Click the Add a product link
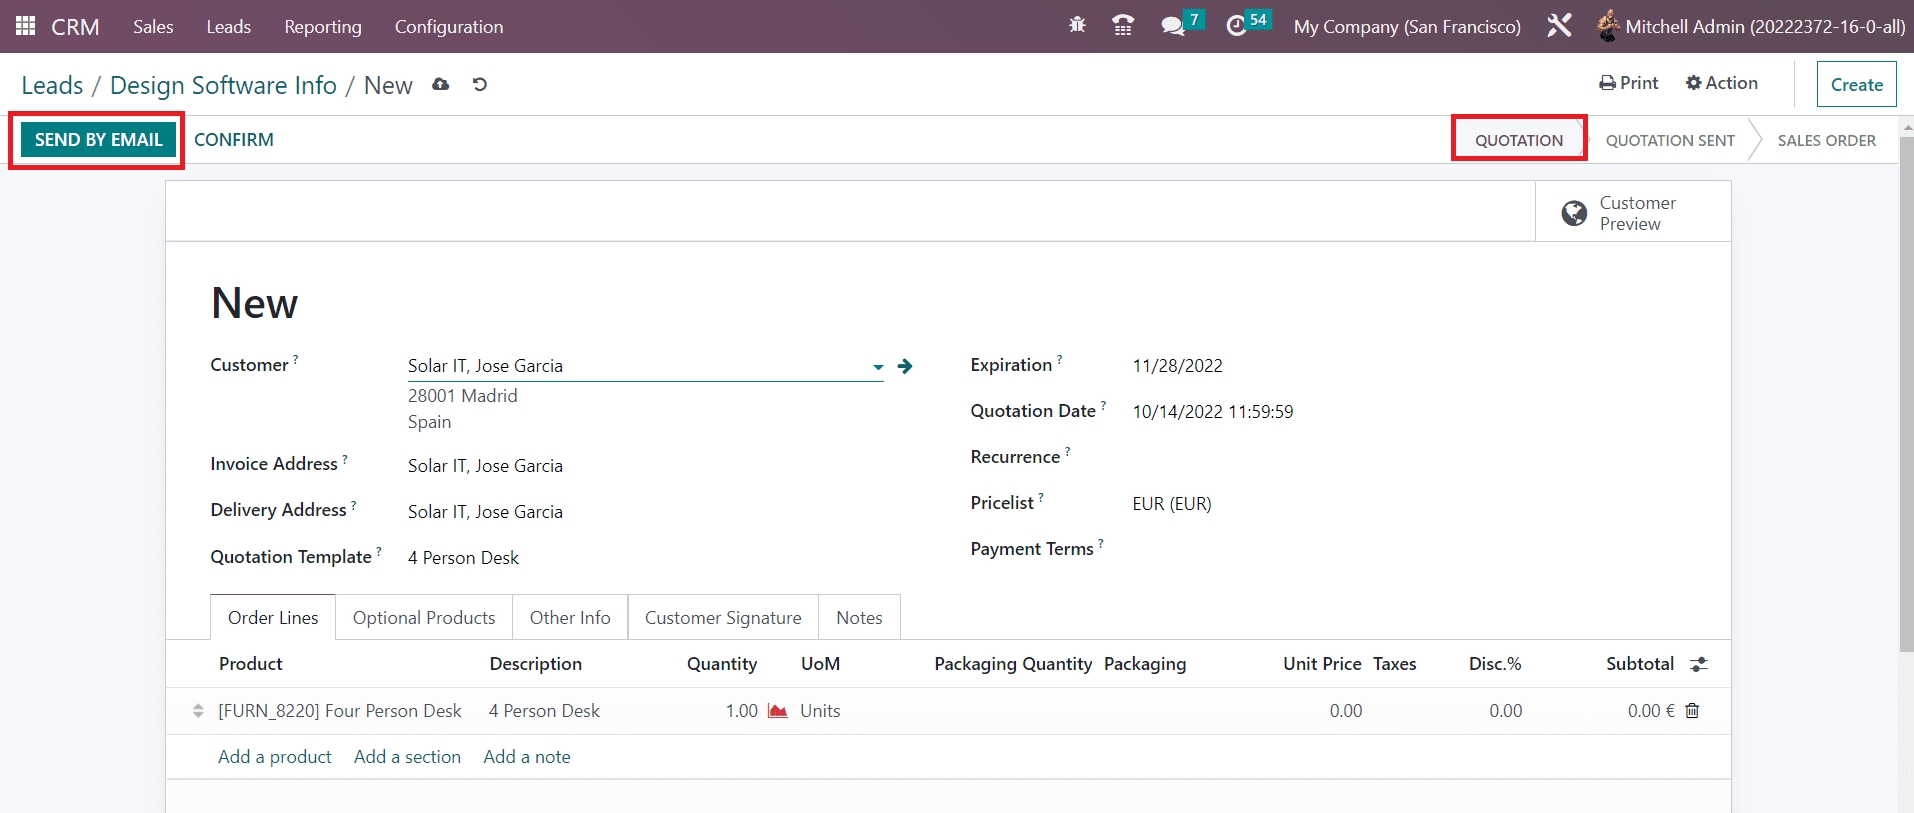Screen dimensions: 1914x813 point(275,757)
